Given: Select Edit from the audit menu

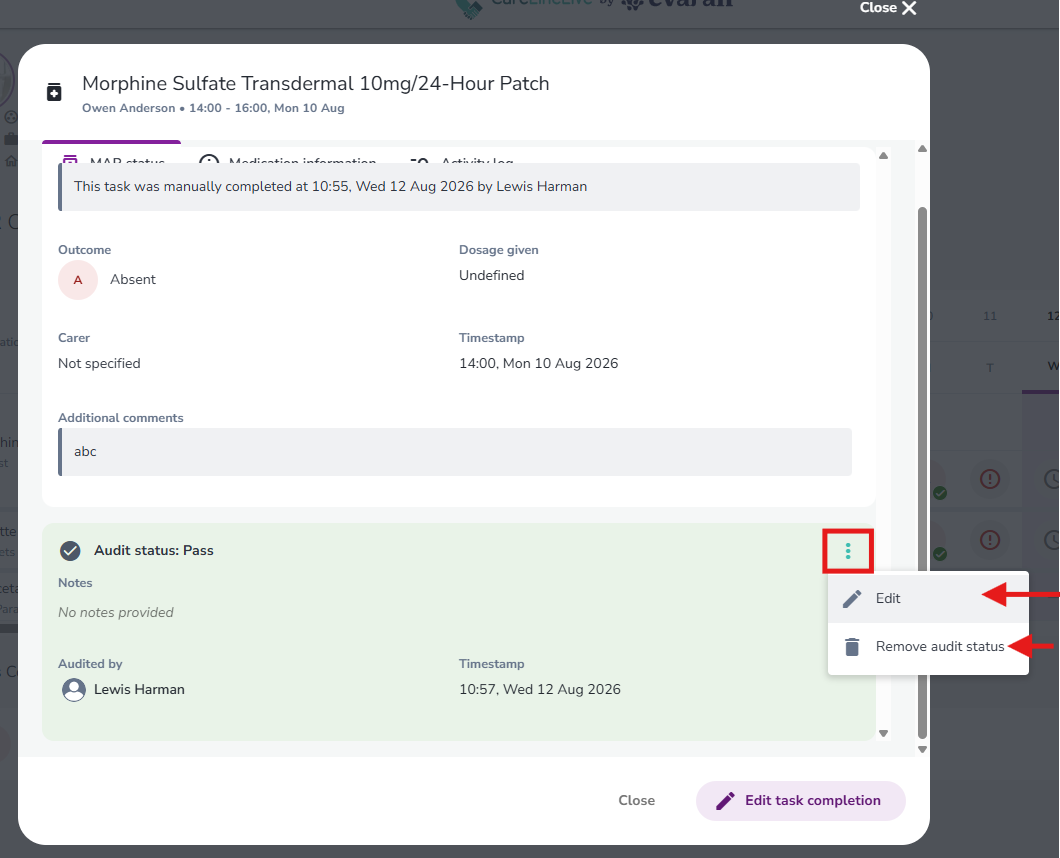Looking at the screenshot, I should pos(928,598).
